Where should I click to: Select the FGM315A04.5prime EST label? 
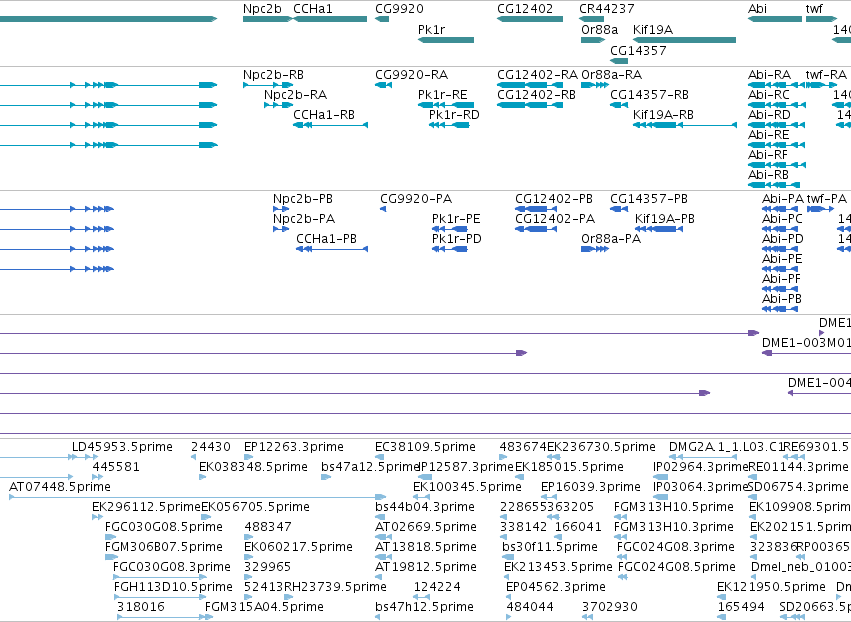(264, 607)
